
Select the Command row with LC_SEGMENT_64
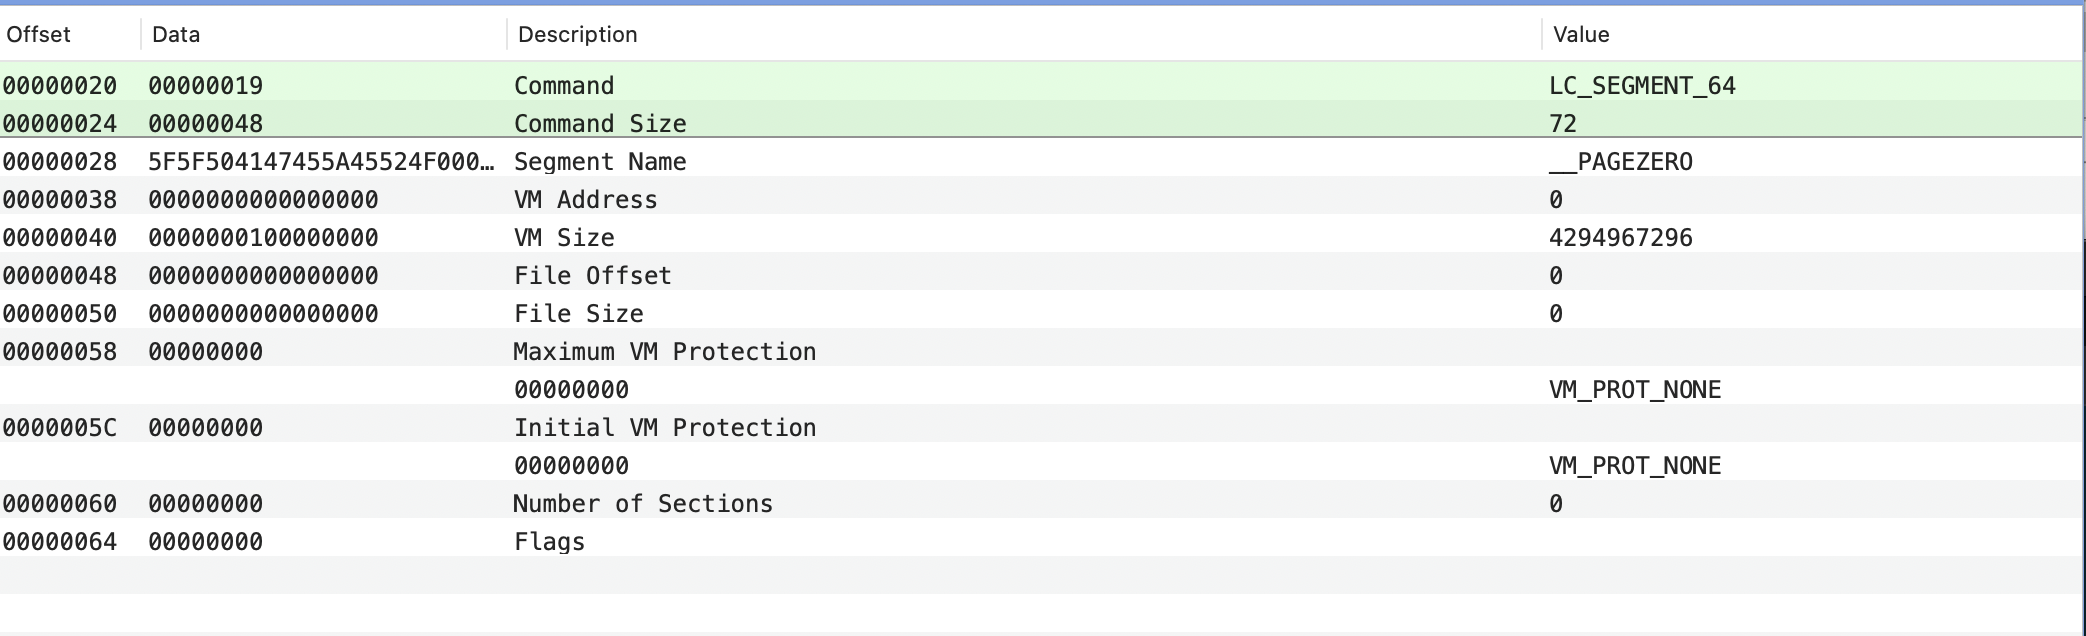[1042, 86]
